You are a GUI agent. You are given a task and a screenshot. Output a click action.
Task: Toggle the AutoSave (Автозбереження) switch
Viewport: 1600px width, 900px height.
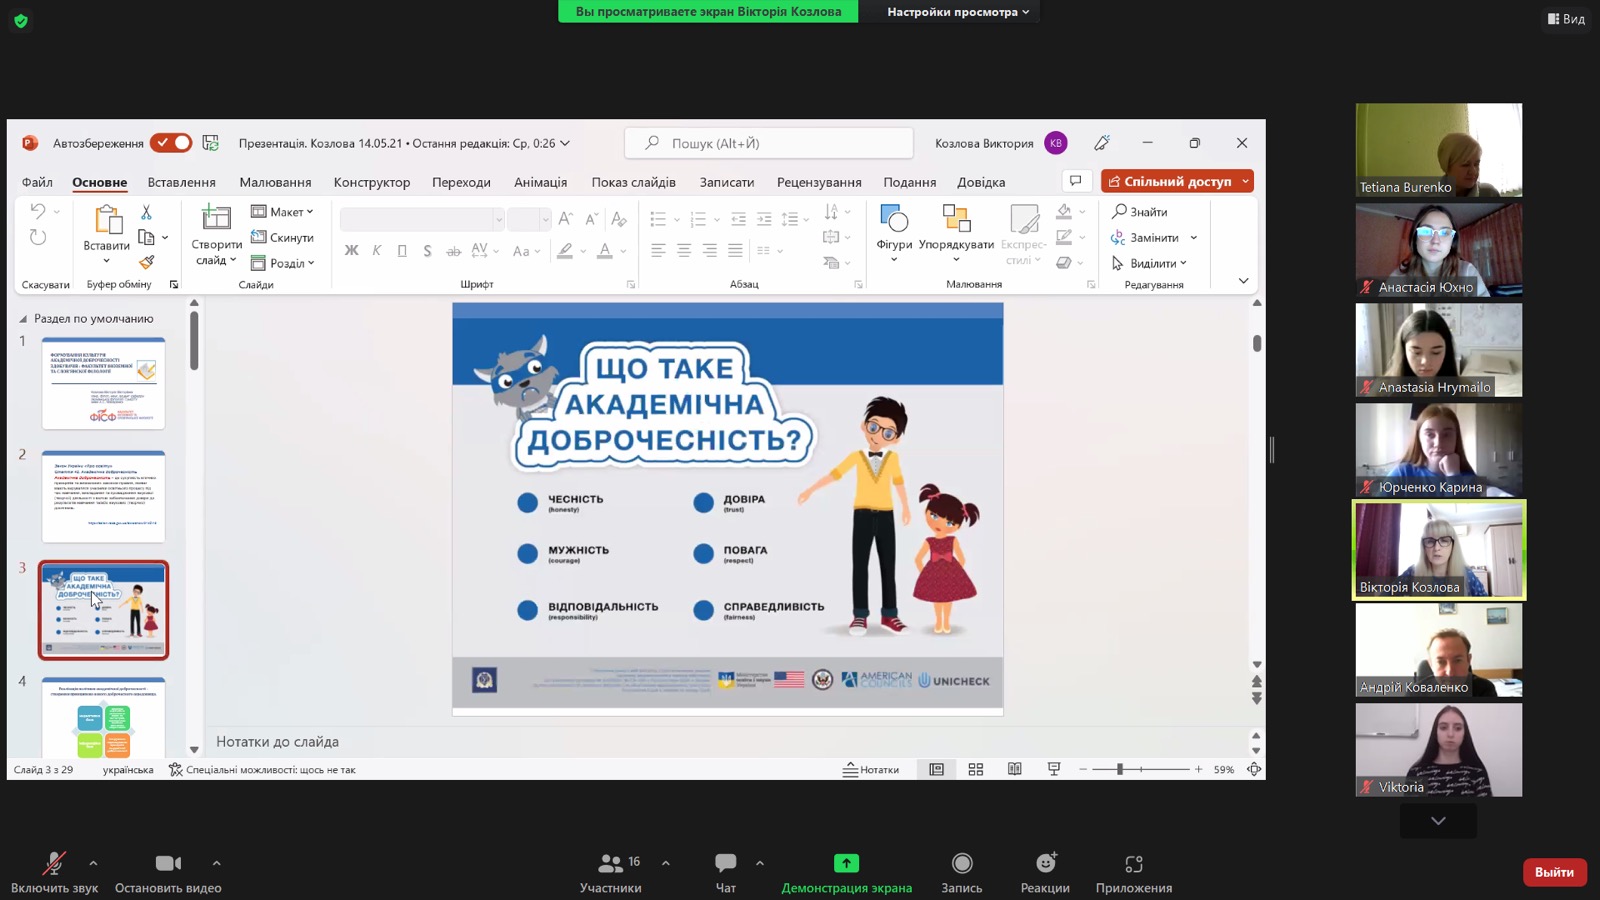pyautogui.click(x=171, y=143)
